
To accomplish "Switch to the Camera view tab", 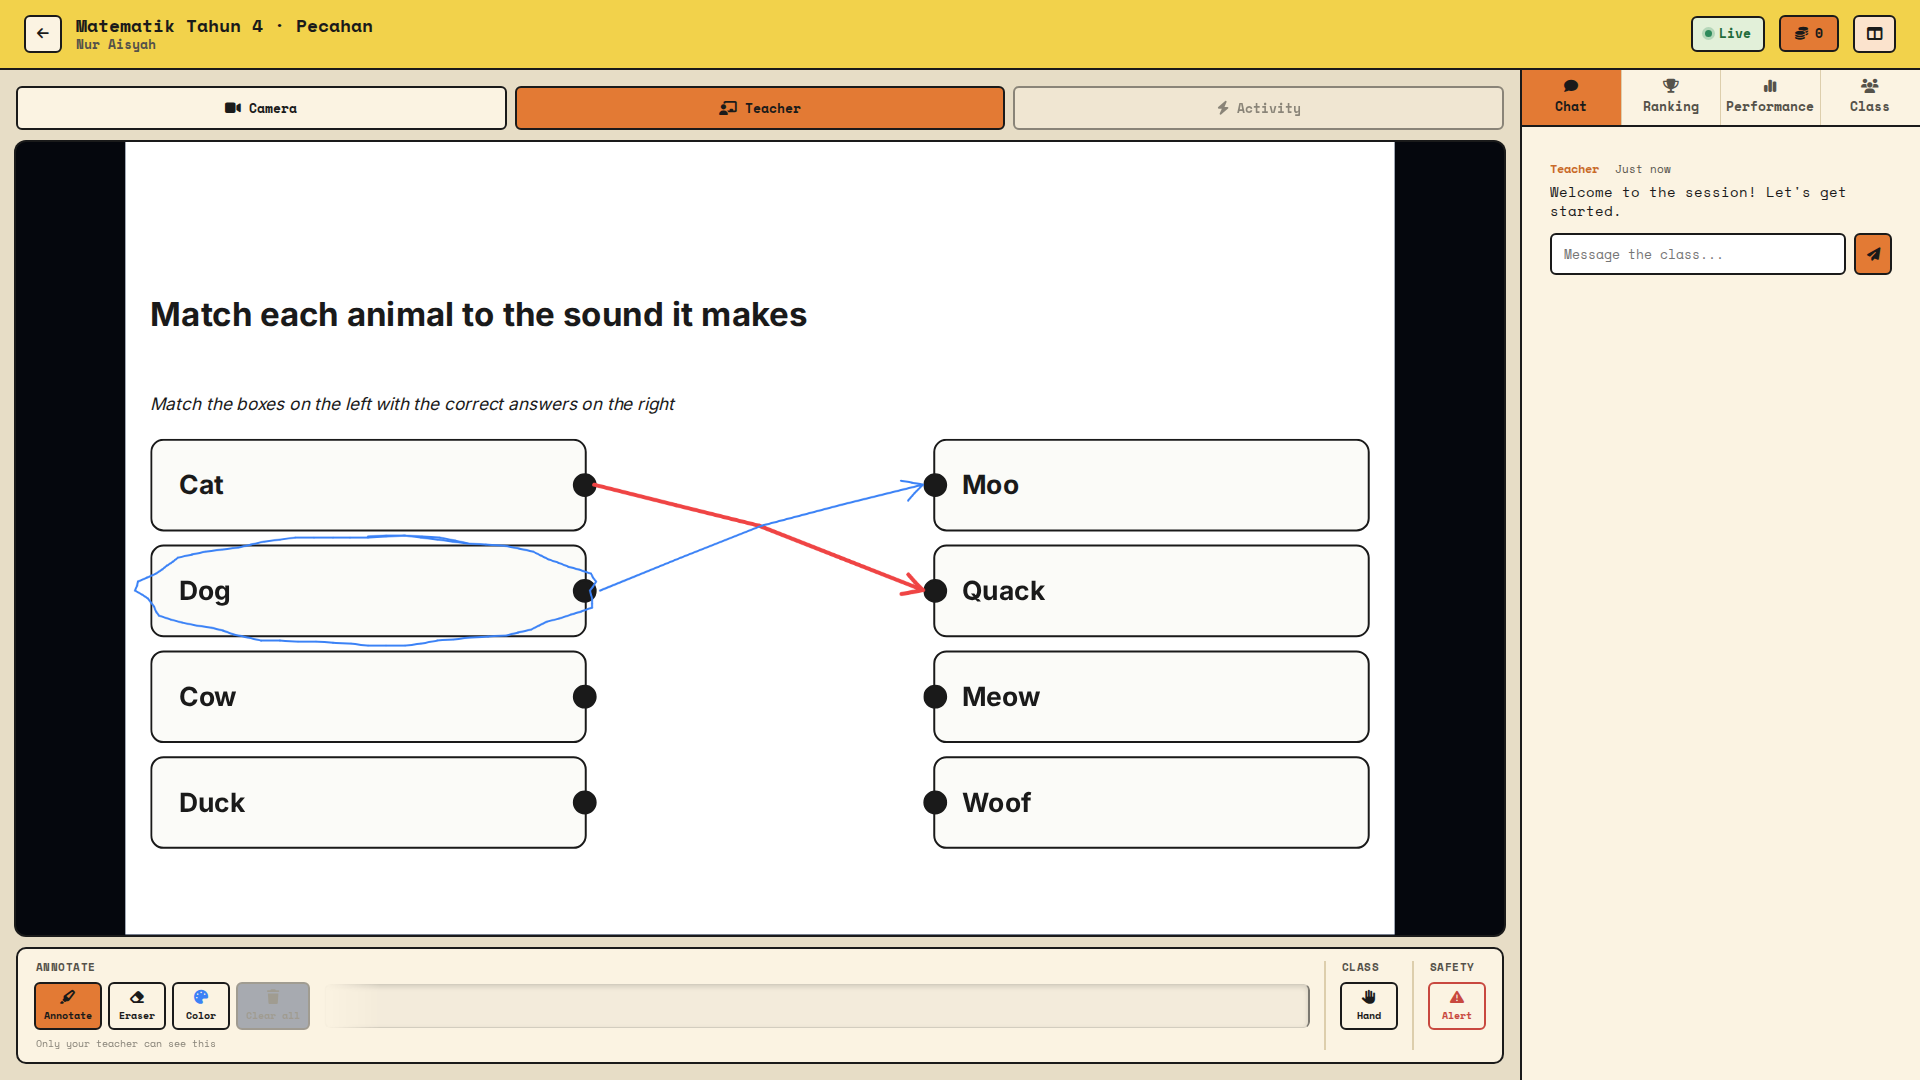I will tap(261, 108).
